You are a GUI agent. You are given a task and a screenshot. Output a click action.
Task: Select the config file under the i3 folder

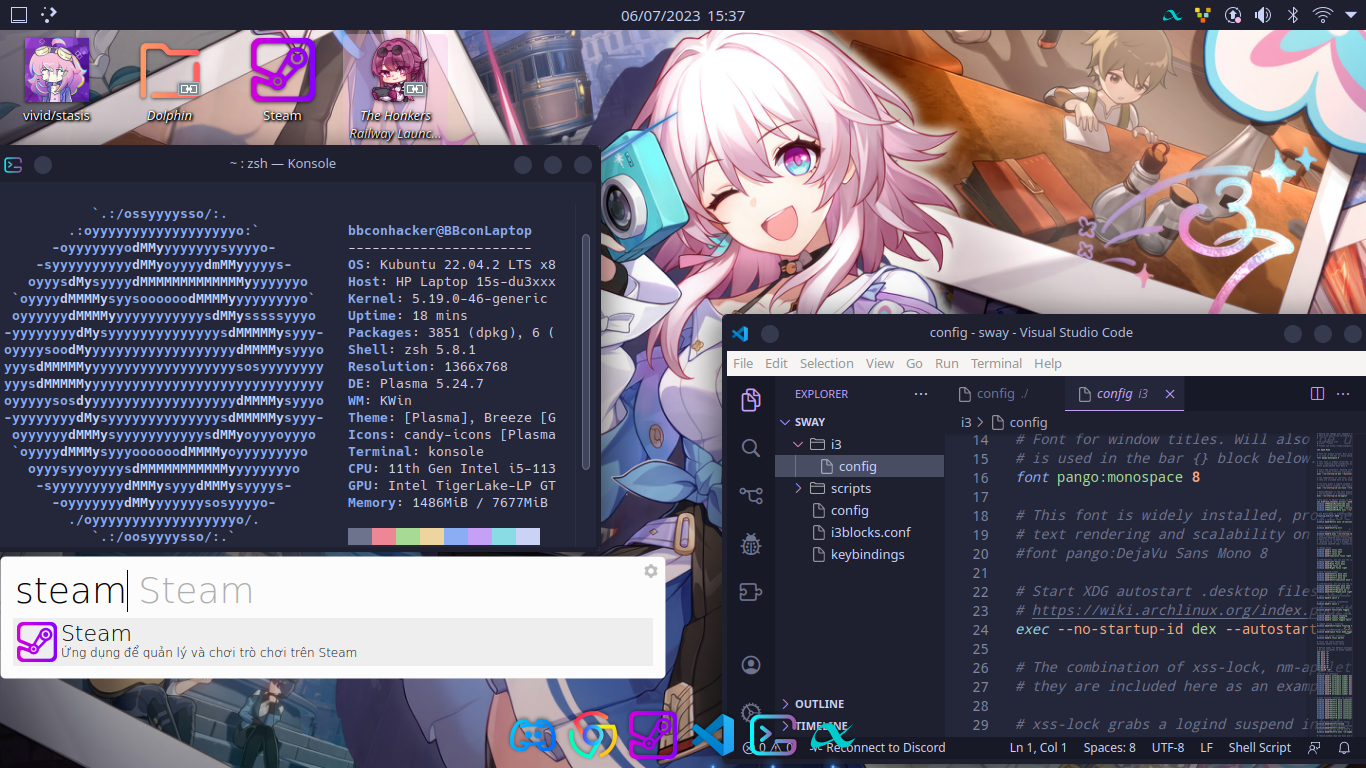click(860, 466)
